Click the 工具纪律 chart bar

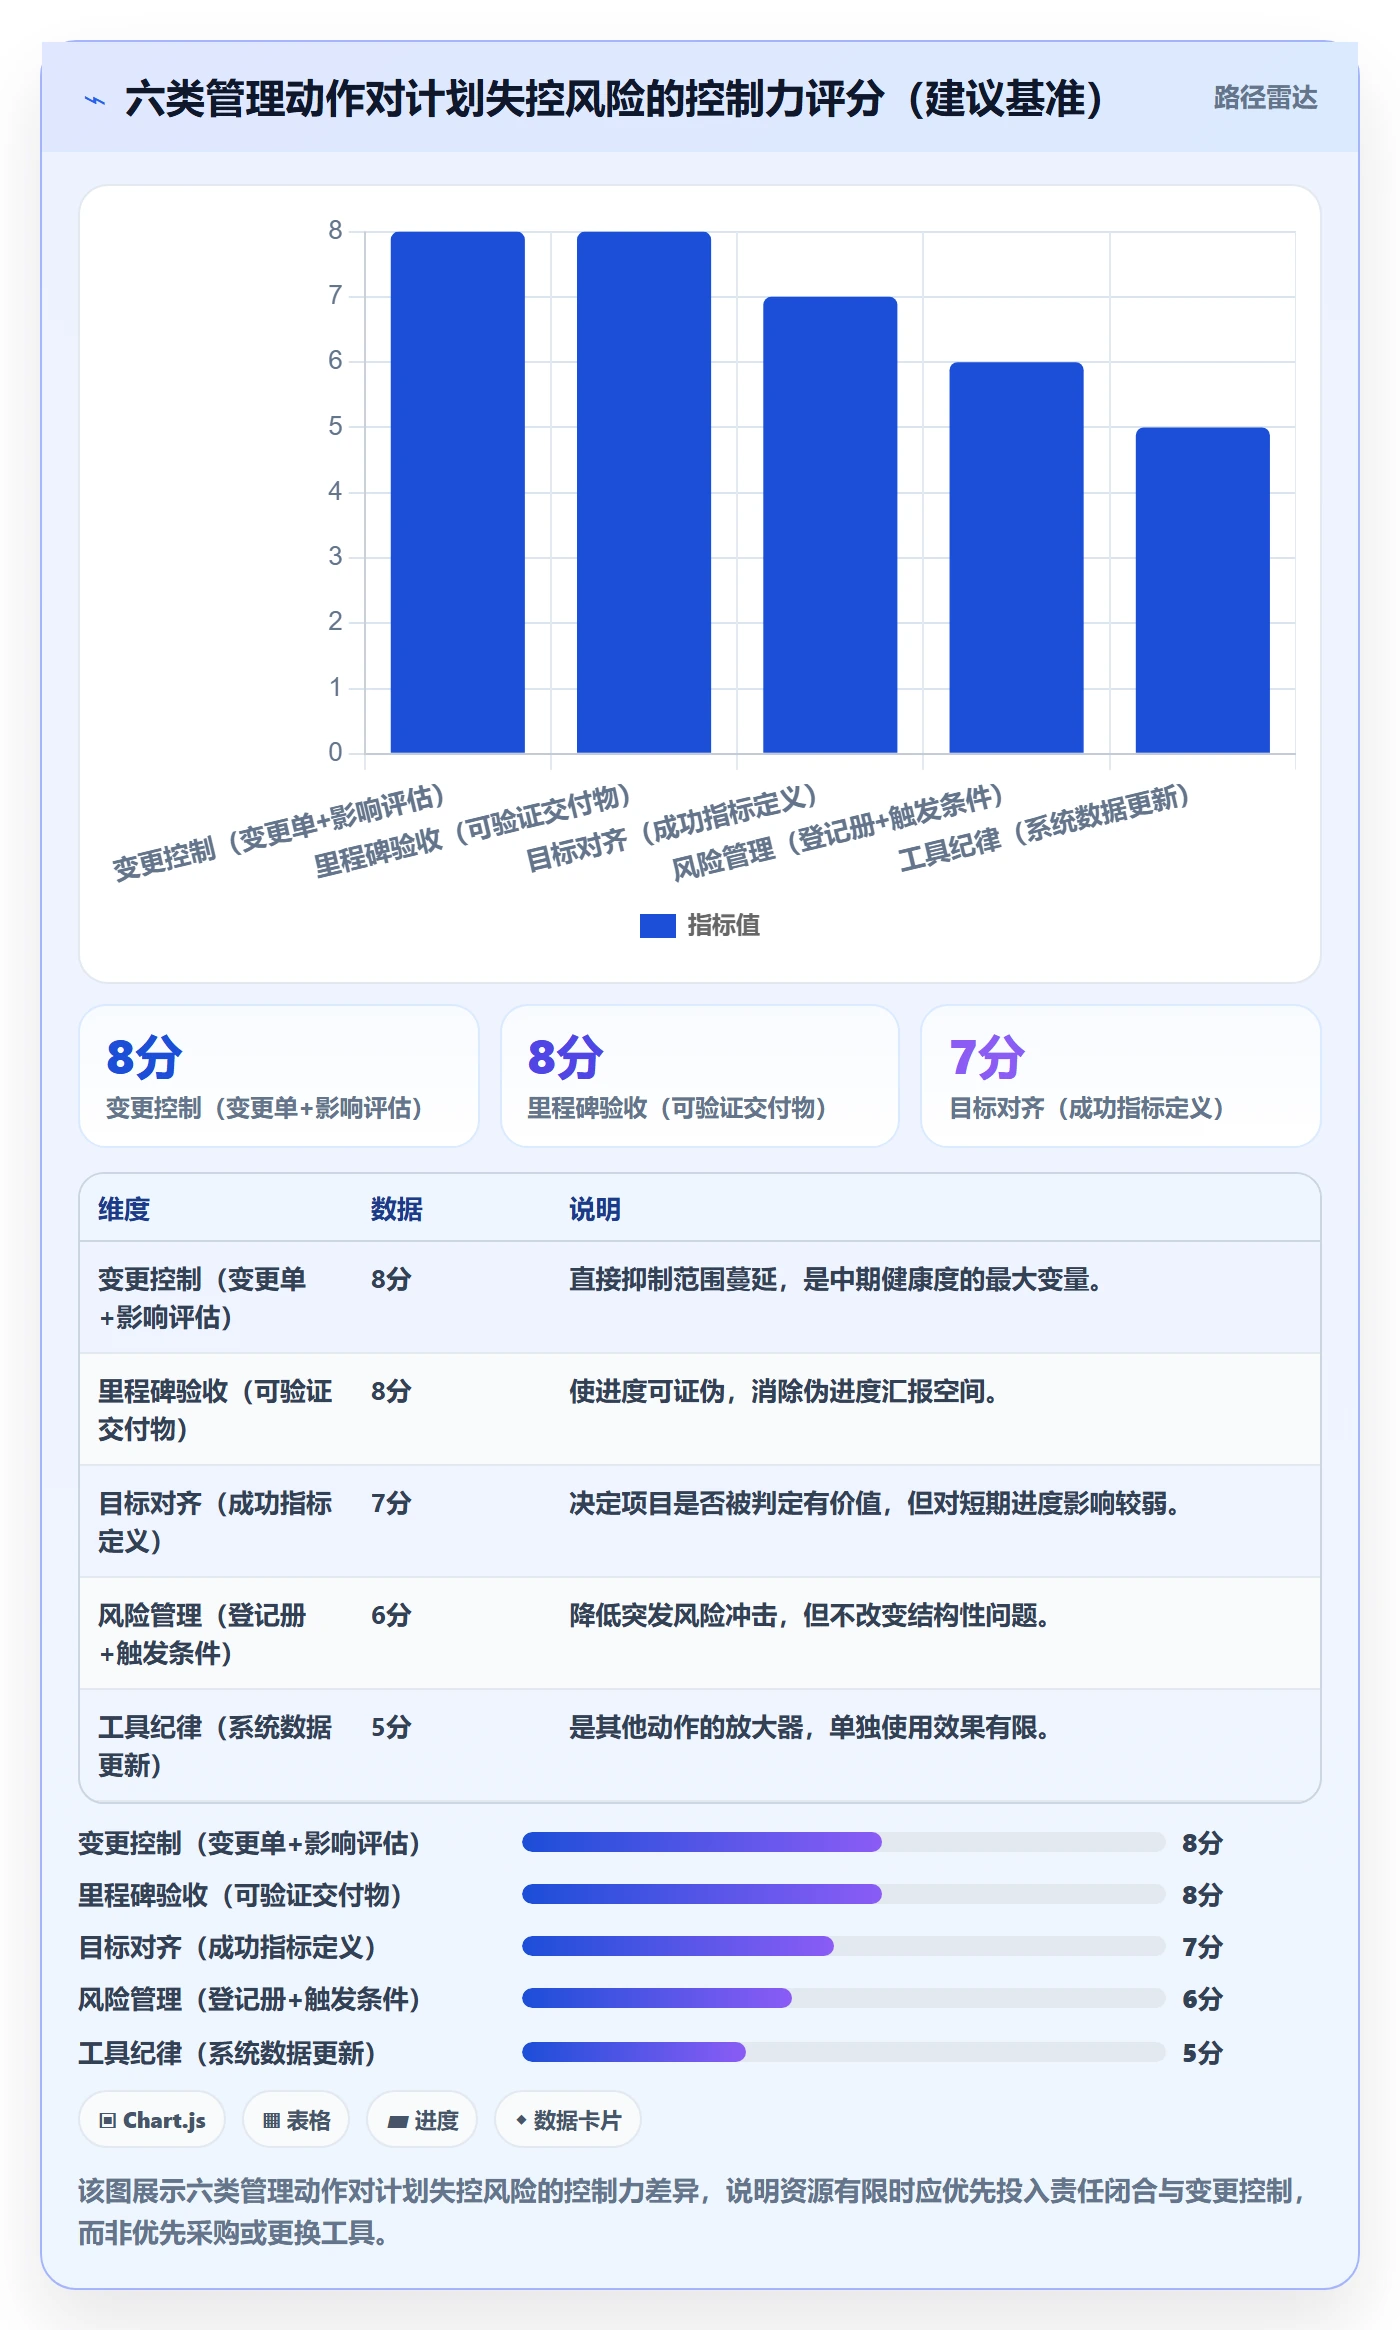pyautogui.click(x=1203, y=590)
